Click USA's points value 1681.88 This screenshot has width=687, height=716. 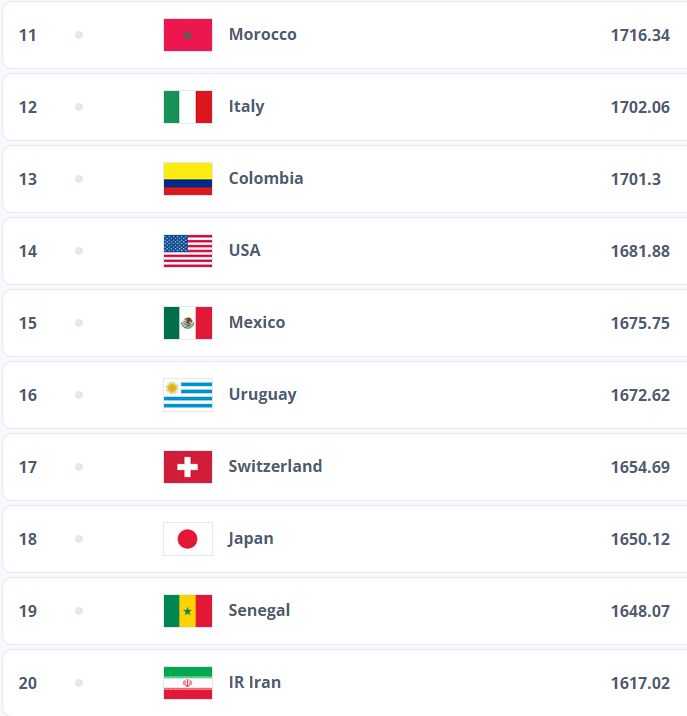click(x=640, y=251)
